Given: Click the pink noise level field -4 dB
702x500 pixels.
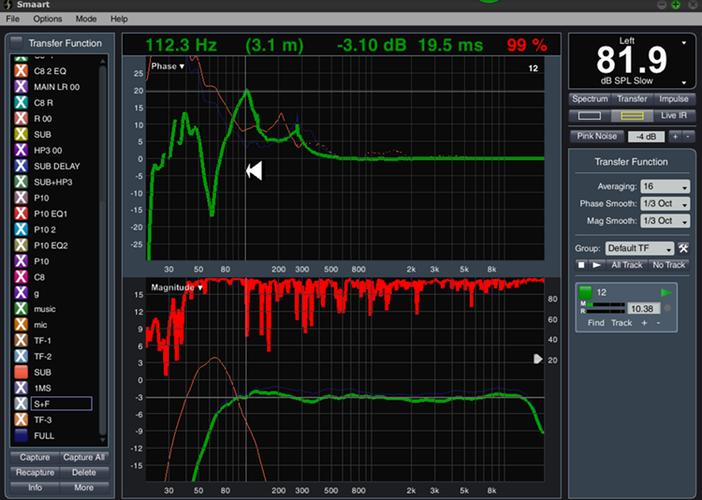Looking at the screenshot, I should pos(646,137).
